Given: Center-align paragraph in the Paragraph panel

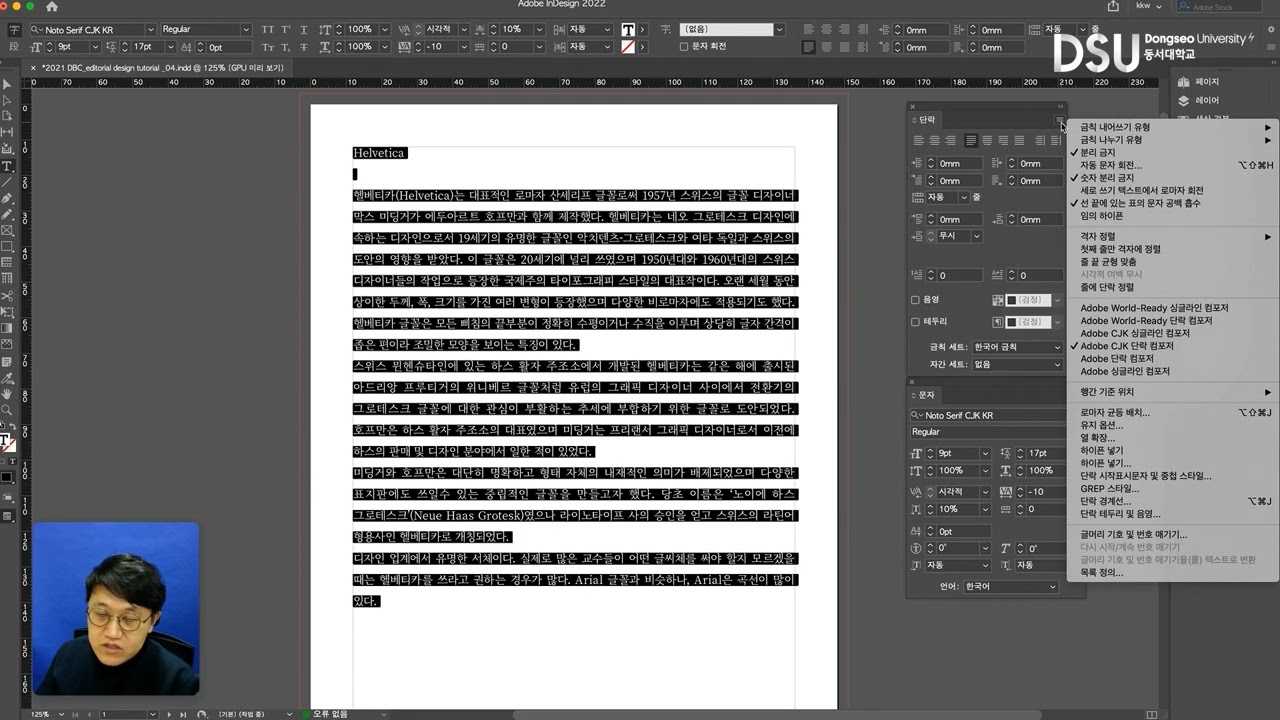Looking at the screenshot, I should tap(935, 141).
